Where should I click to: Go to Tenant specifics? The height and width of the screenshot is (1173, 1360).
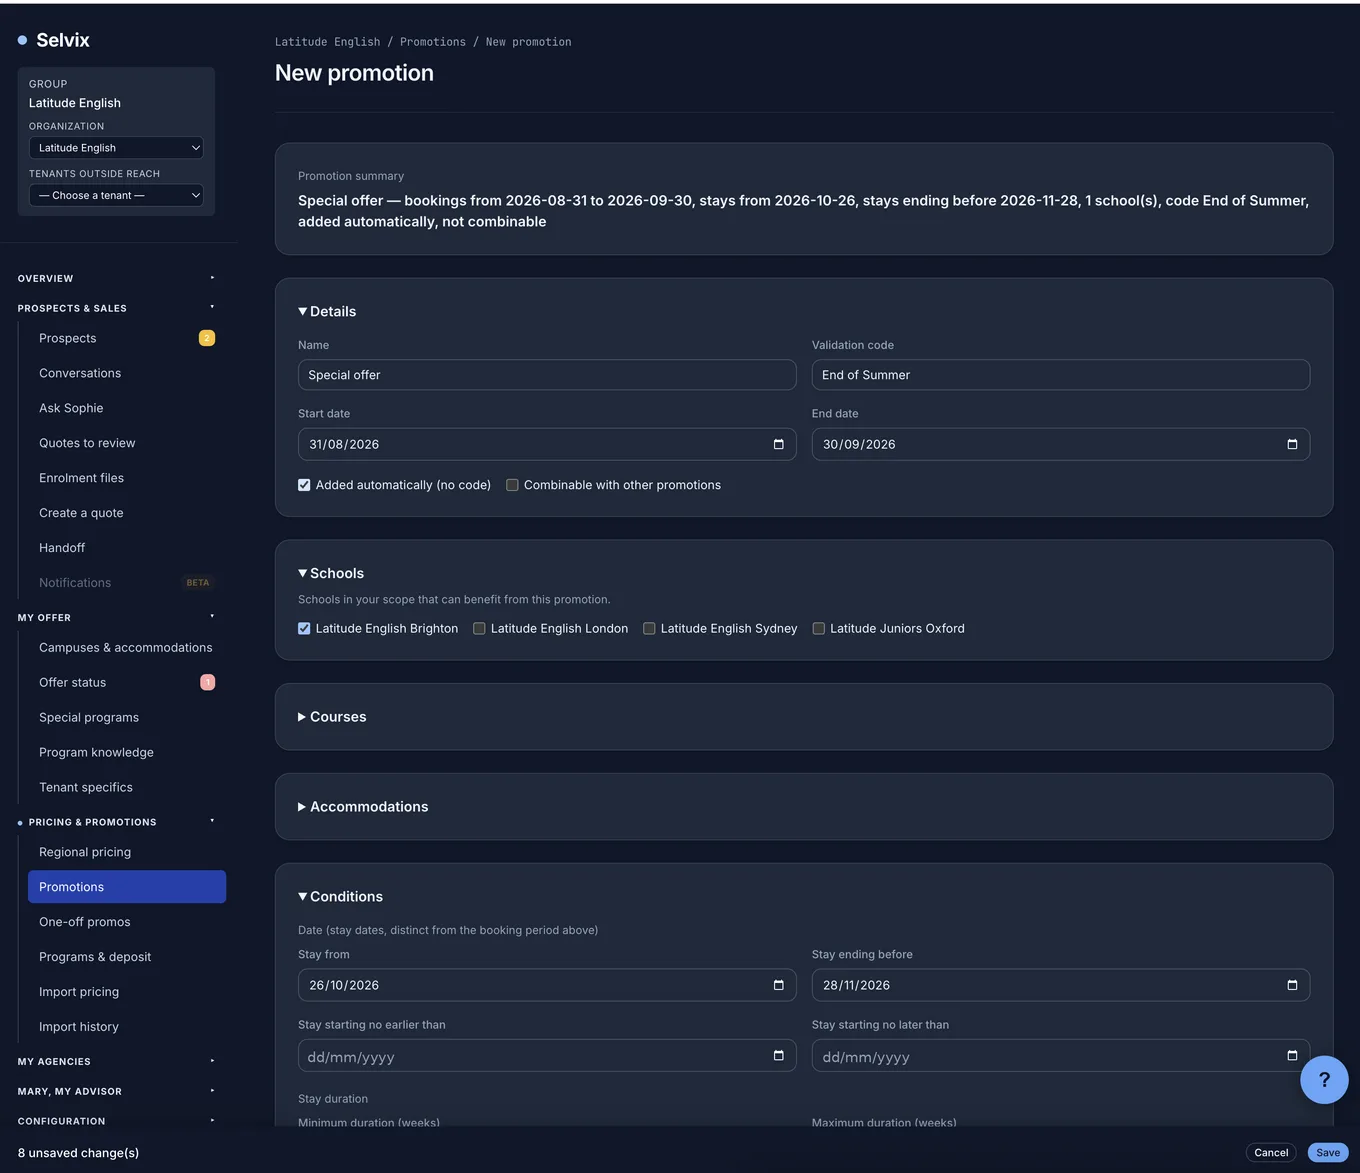127,787
